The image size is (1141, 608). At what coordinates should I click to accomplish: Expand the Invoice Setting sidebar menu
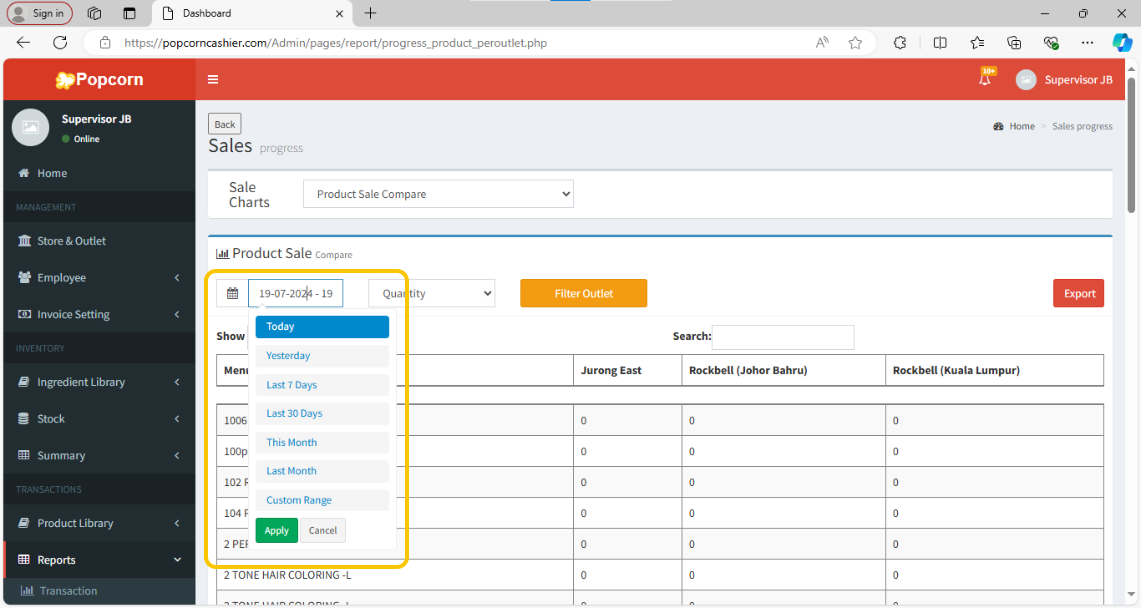(x=99, y=314)
